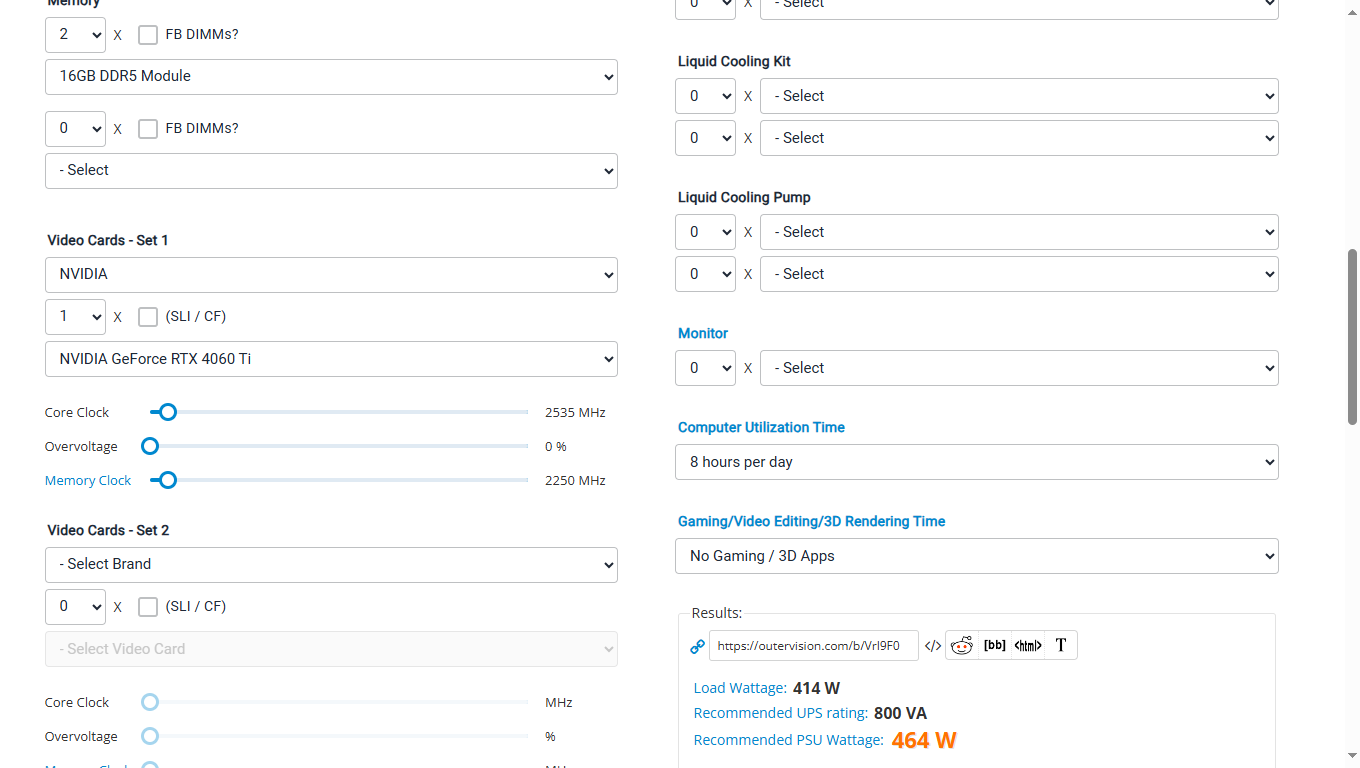Open the No Gaming / 3D Apps dropdown

tap(977, 557)
